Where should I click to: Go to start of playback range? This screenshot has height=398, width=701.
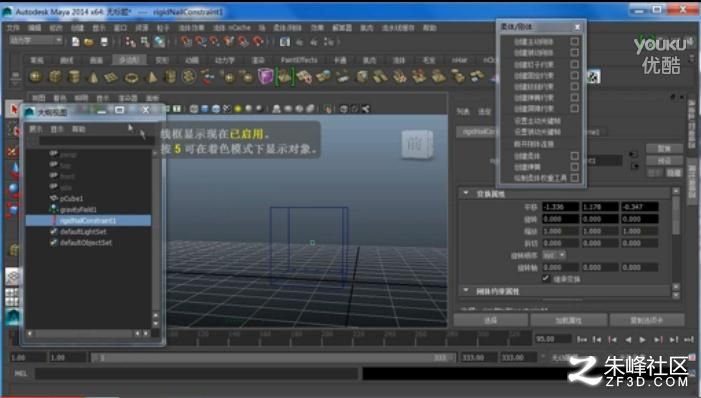[x=582, y=340]
